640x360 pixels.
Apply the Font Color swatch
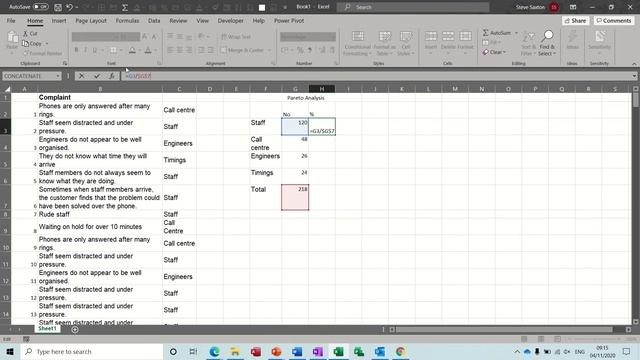pos(148,50)
